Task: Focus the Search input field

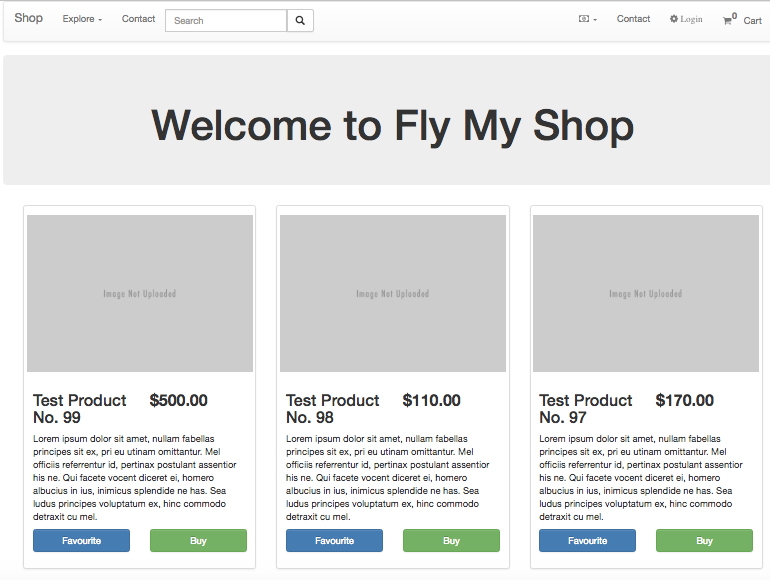Action: coord(226,21)
